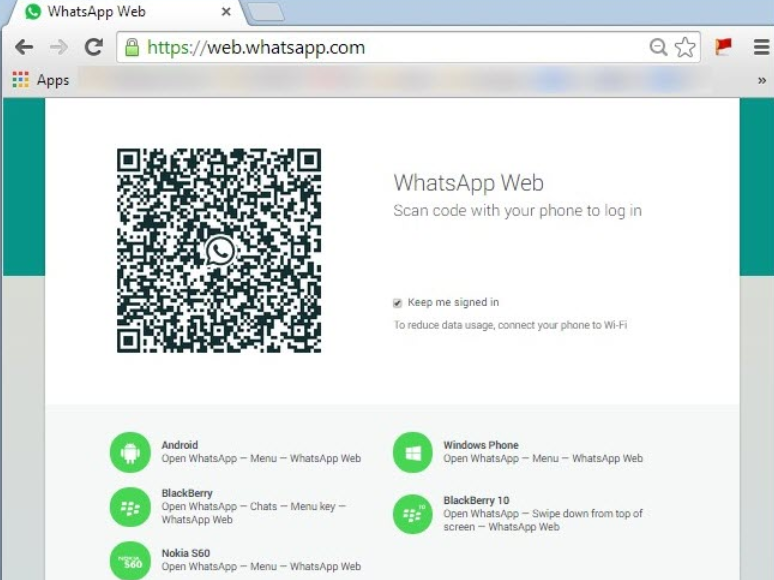Viewport: 774px width, 580px height.
Task: Click the "BlackBerry 10" platform heading
Action: pyautogui.click(x=476, y=500)
